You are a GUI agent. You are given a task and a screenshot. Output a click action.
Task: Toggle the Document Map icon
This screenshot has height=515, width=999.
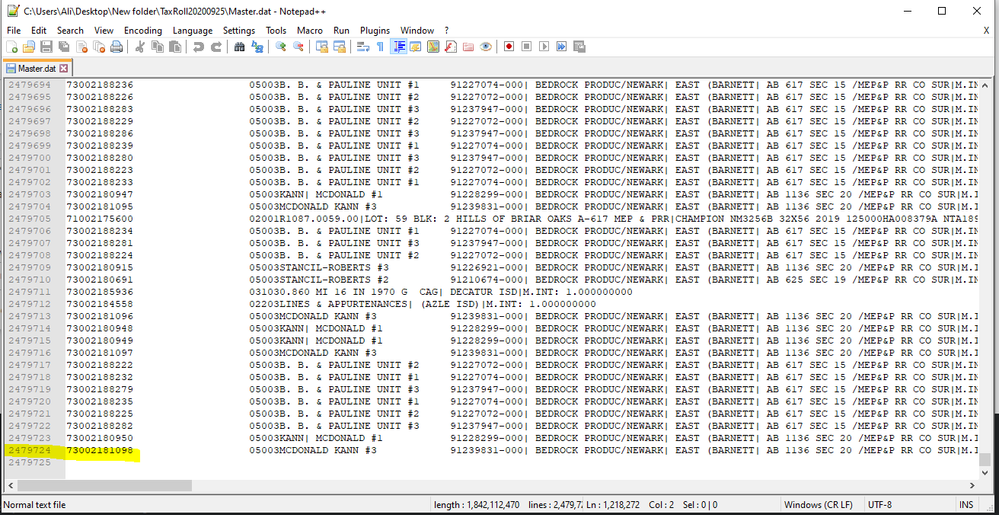[x=433, y=47]
